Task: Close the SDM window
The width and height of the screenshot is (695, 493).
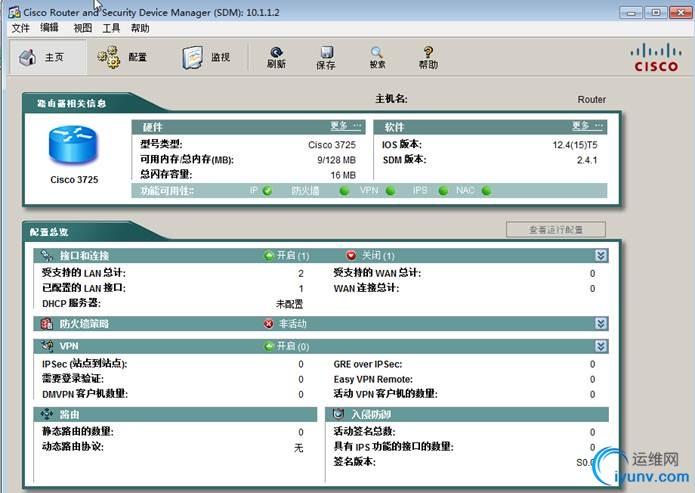Action: 680,12
